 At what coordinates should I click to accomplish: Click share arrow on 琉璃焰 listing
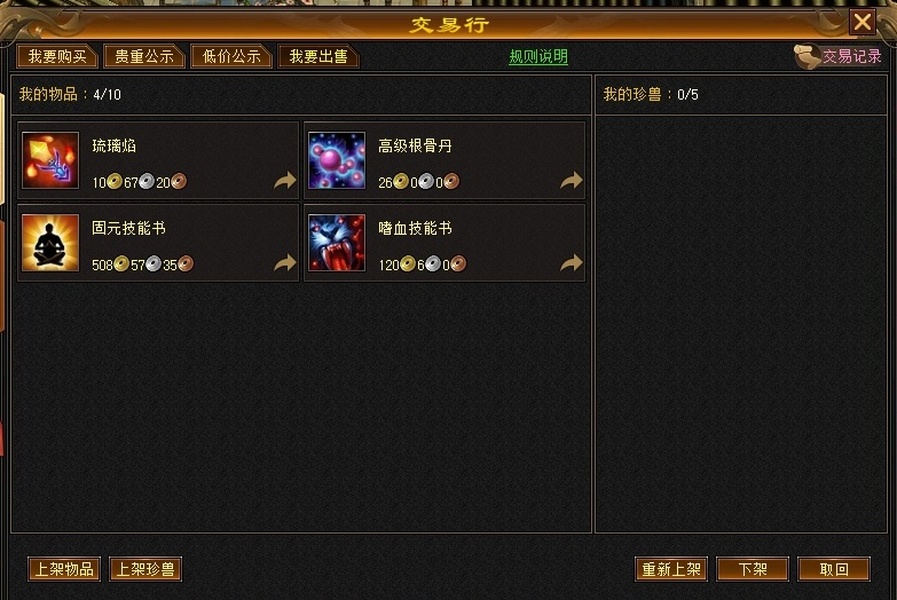tap(285, 180)
